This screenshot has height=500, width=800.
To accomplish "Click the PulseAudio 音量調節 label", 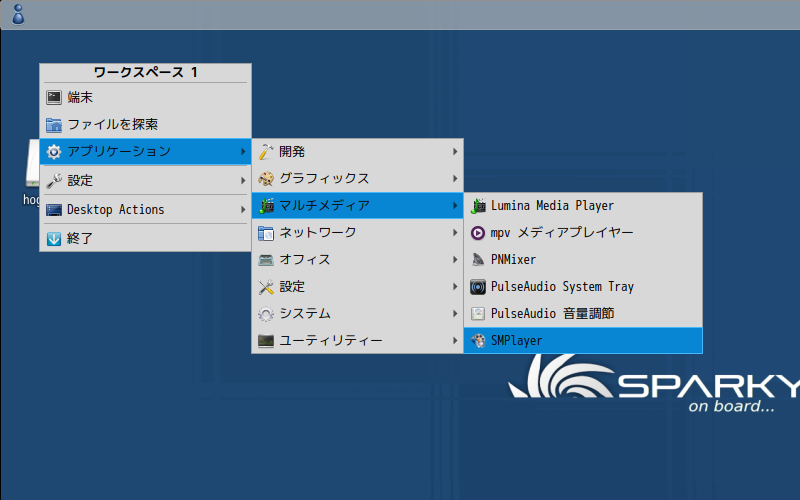I will [x=552, y=313].
